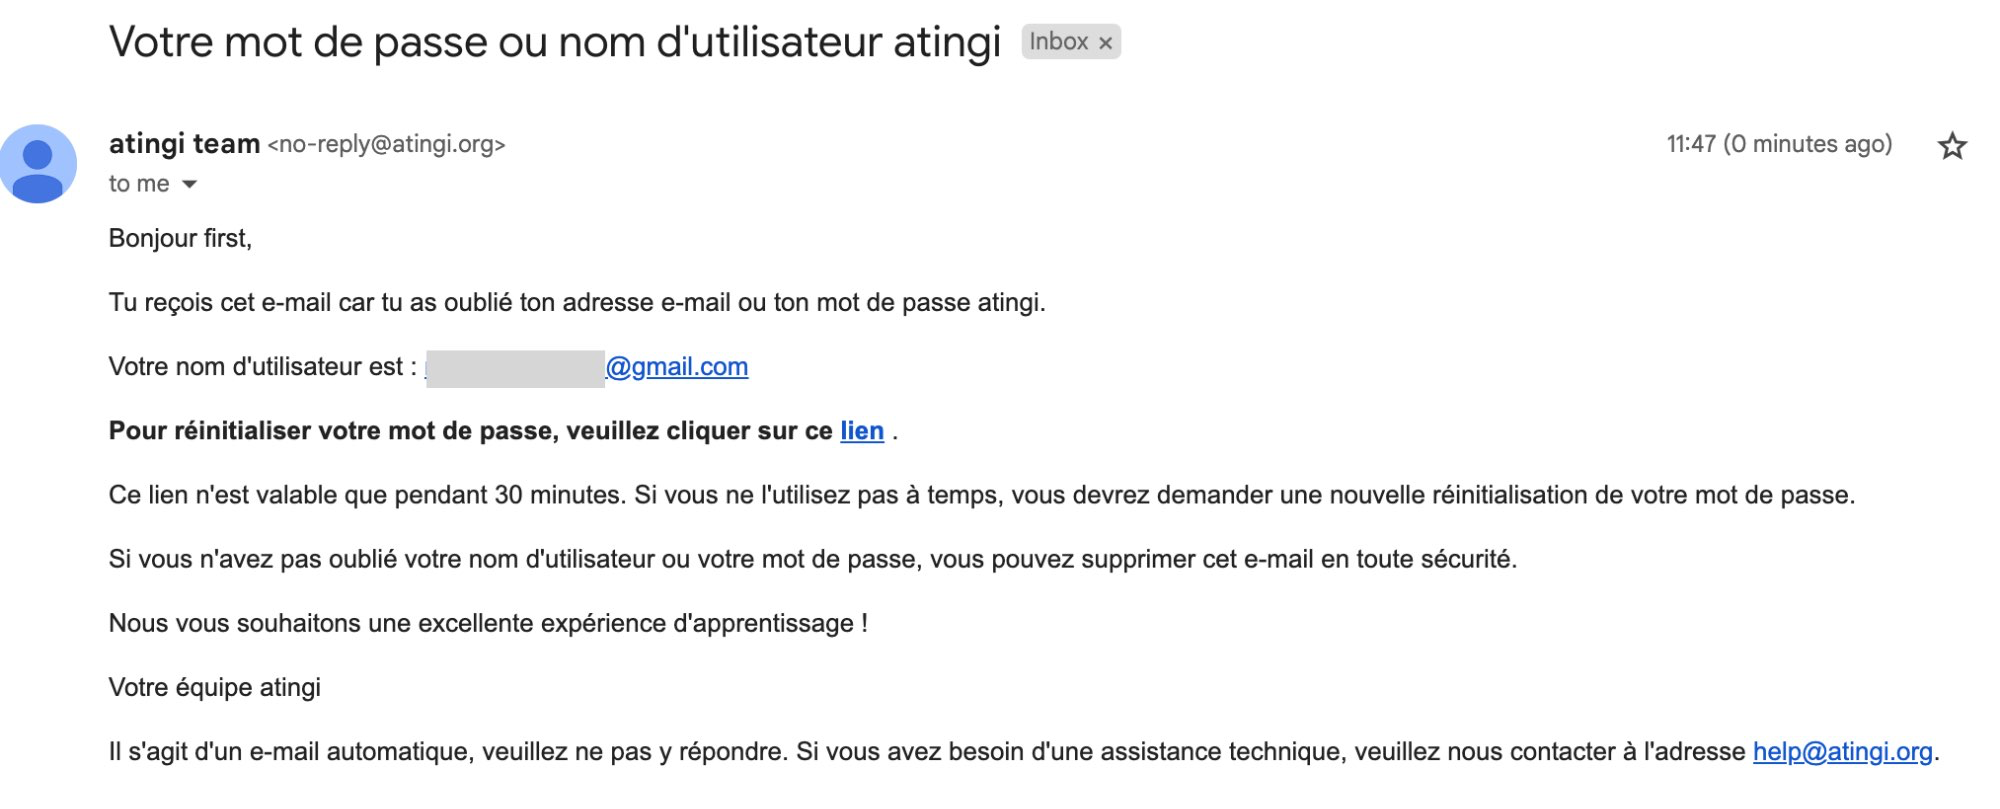Image resolution: width=2000 pixels, height=809 pixels.
Task: Click the "Nous vous souhaitons" sentence
Action: (x=488, y=624)
